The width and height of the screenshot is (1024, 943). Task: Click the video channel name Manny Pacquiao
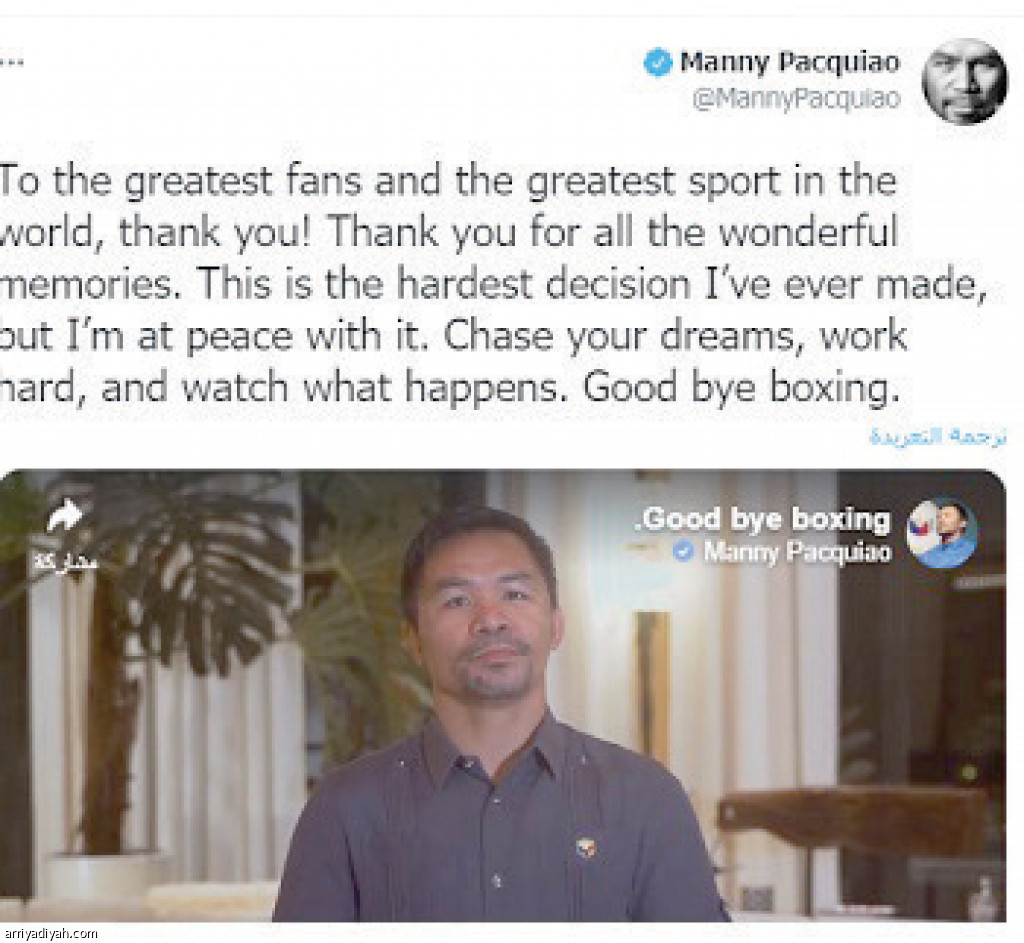coord(797,552)
